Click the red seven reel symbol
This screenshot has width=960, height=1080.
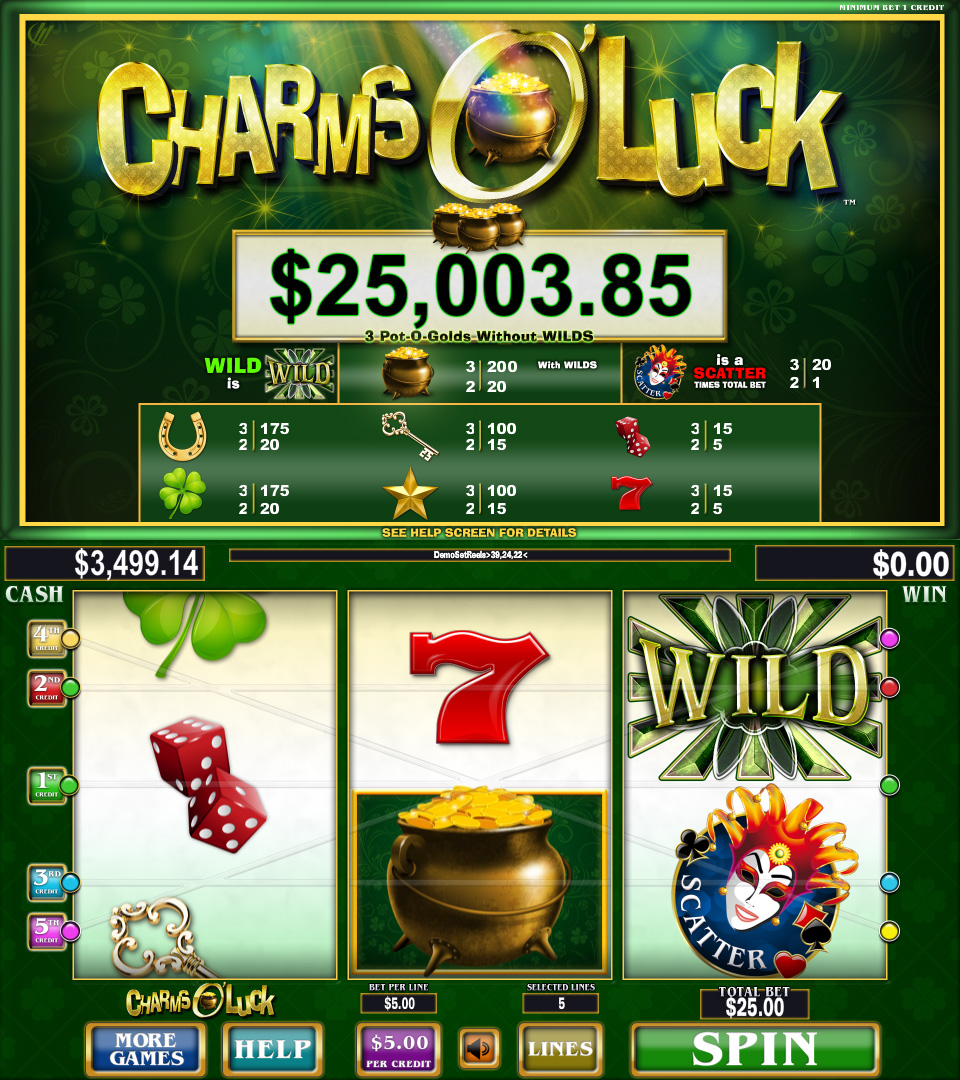pyautogui.click(x=479, y=687)
